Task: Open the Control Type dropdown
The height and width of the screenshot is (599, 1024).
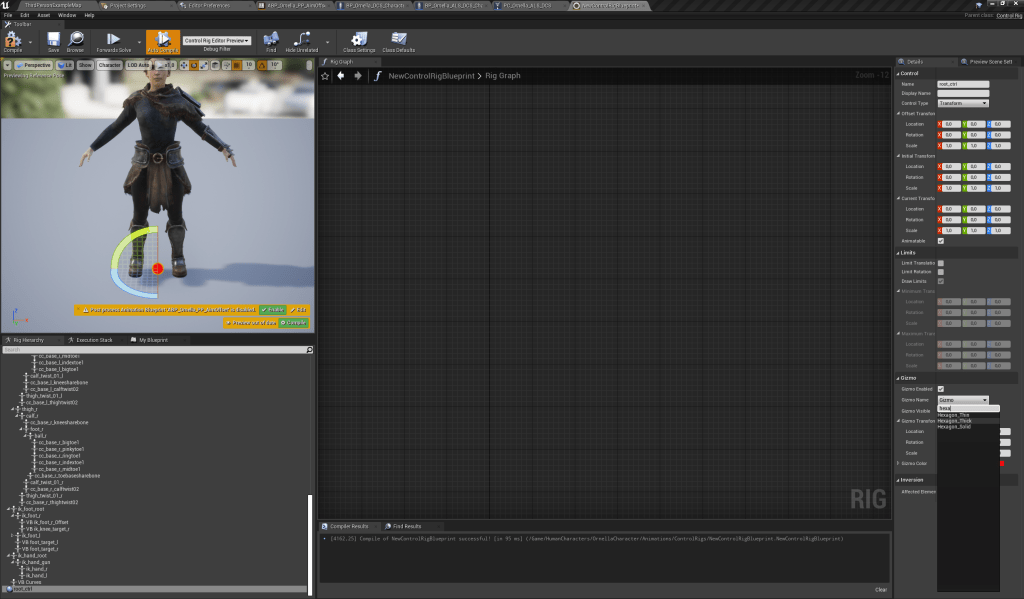Action: [x=963, y=103]
